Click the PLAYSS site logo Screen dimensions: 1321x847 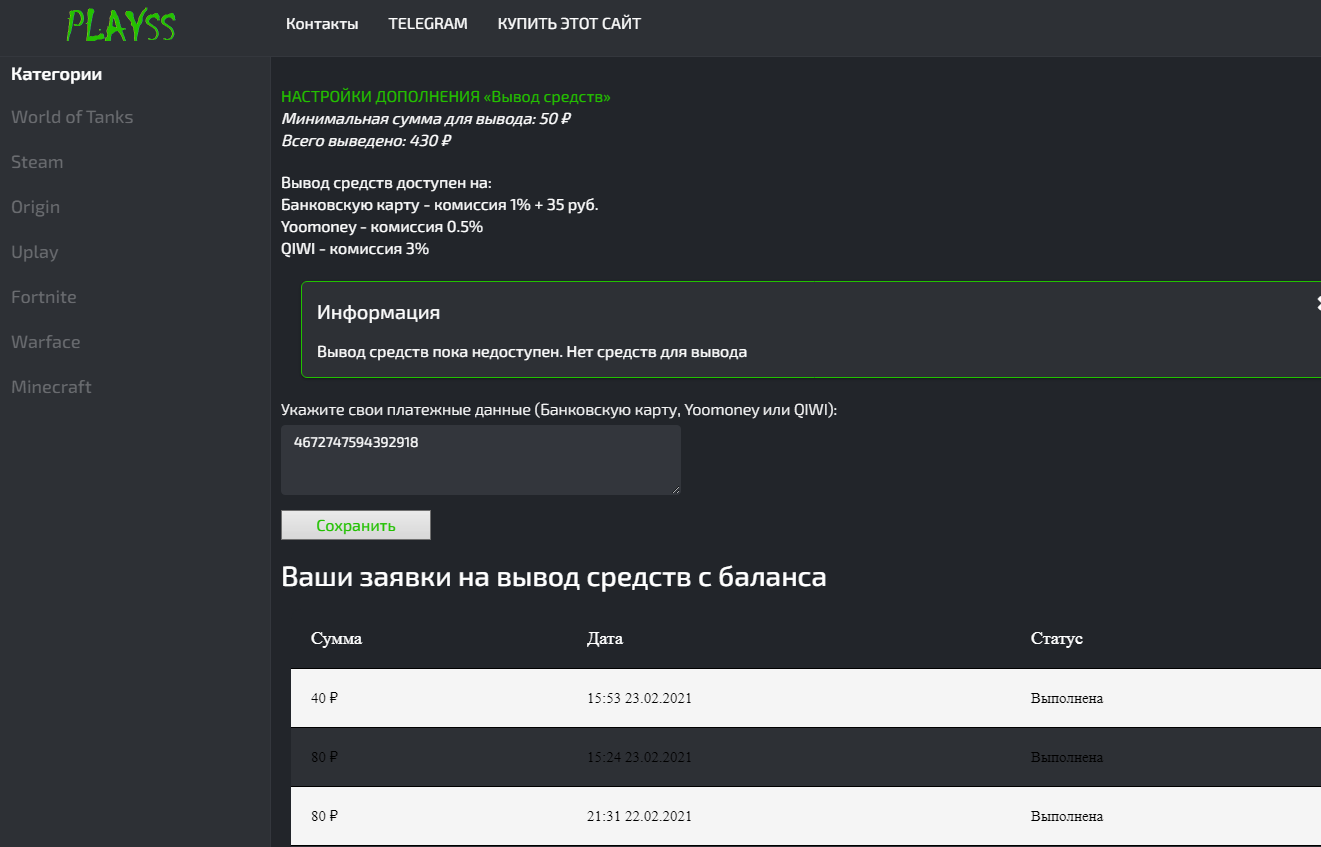(120, 25)
